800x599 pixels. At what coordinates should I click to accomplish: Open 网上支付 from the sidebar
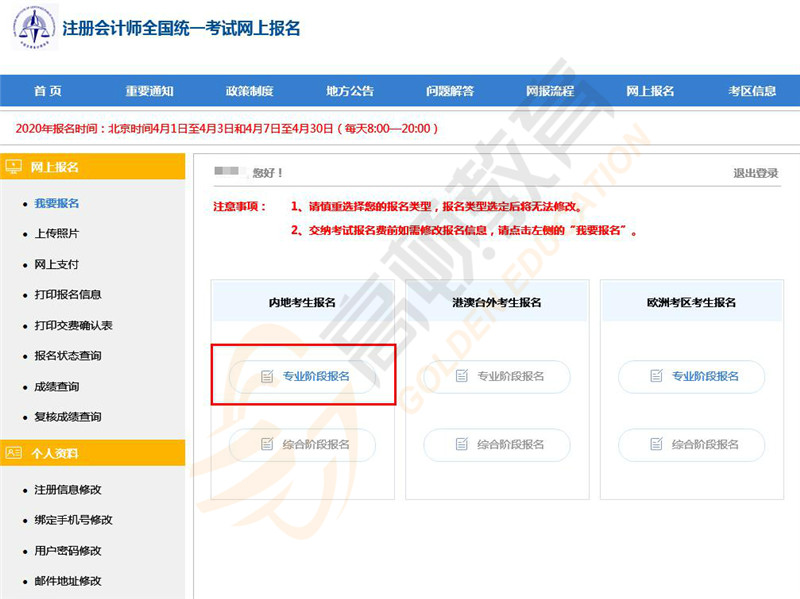(56, 265)
